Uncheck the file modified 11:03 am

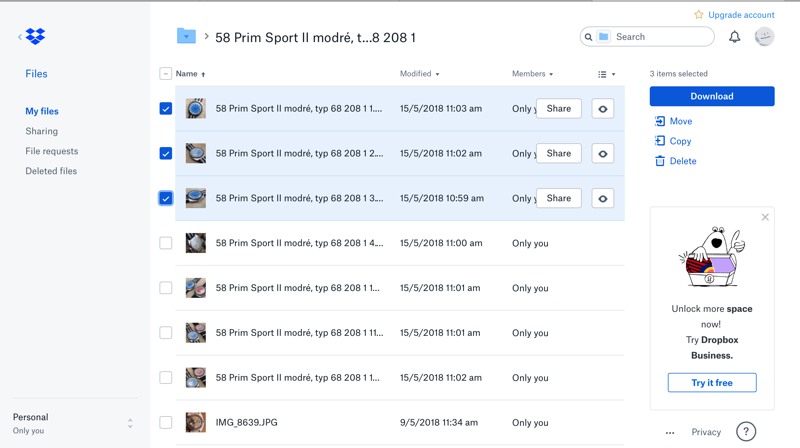[165, 108]
